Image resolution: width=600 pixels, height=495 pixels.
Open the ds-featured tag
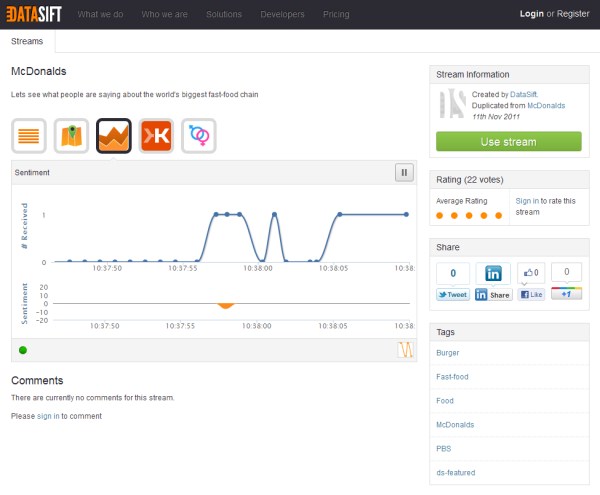click(456, 473)
